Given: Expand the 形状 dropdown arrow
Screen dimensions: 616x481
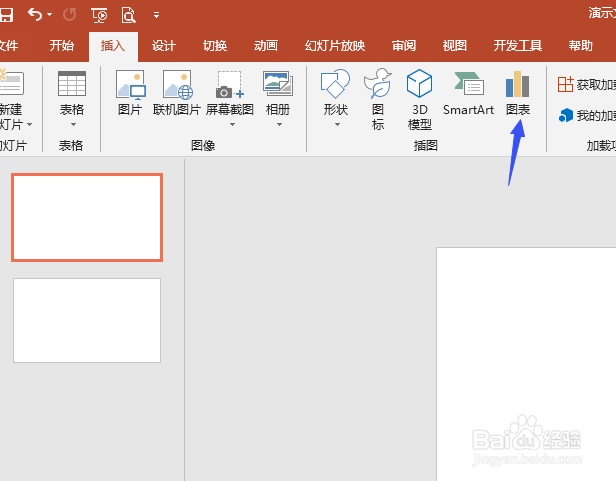Looking at the screenshot, I should click(x=337, y=125).
